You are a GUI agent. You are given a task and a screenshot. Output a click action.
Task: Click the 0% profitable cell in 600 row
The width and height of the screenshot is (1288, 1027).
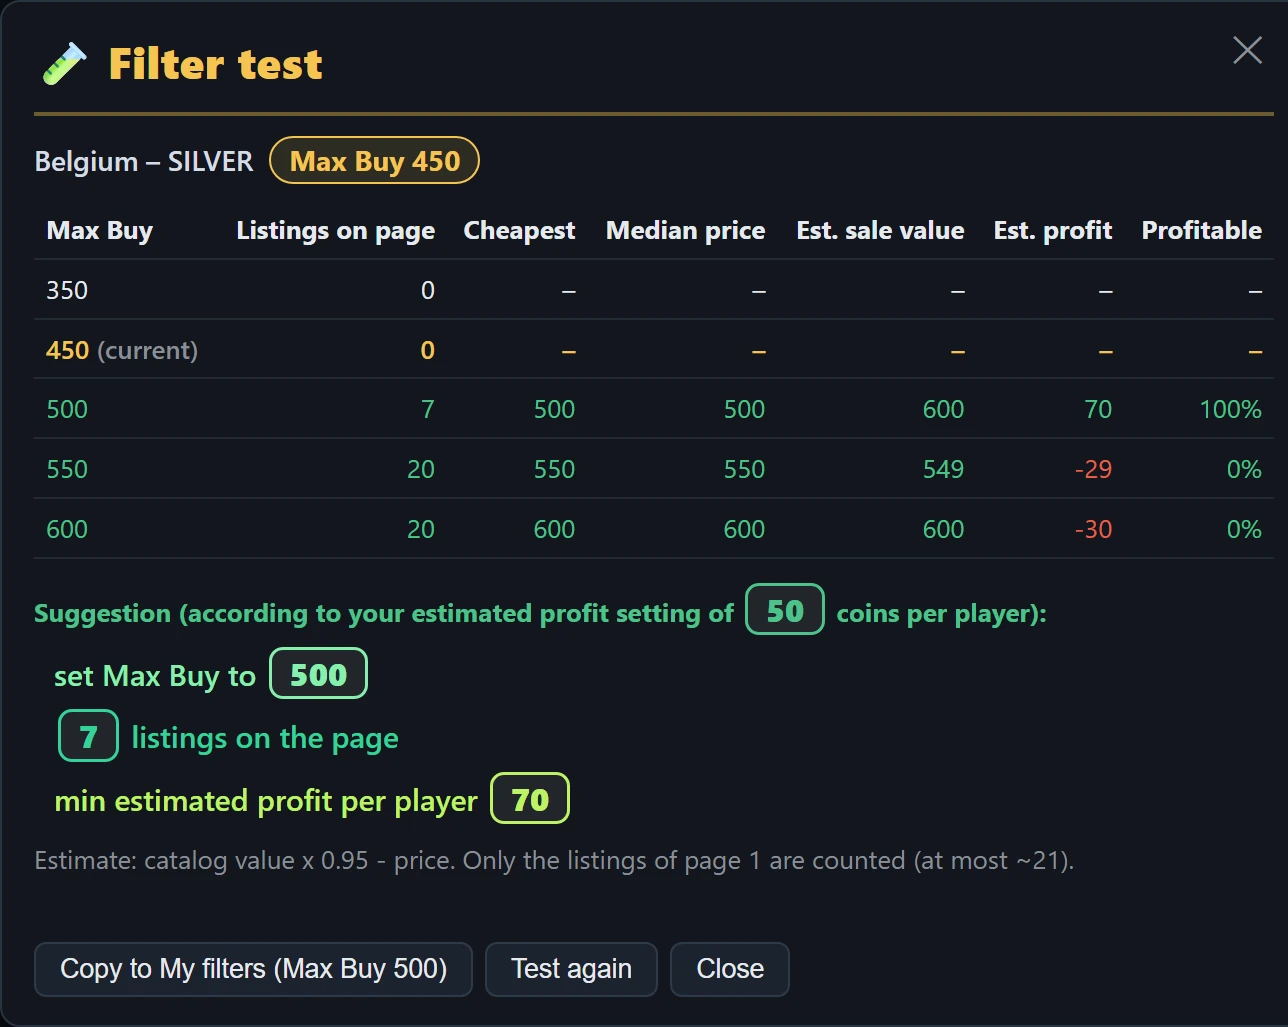[1244, 529]
